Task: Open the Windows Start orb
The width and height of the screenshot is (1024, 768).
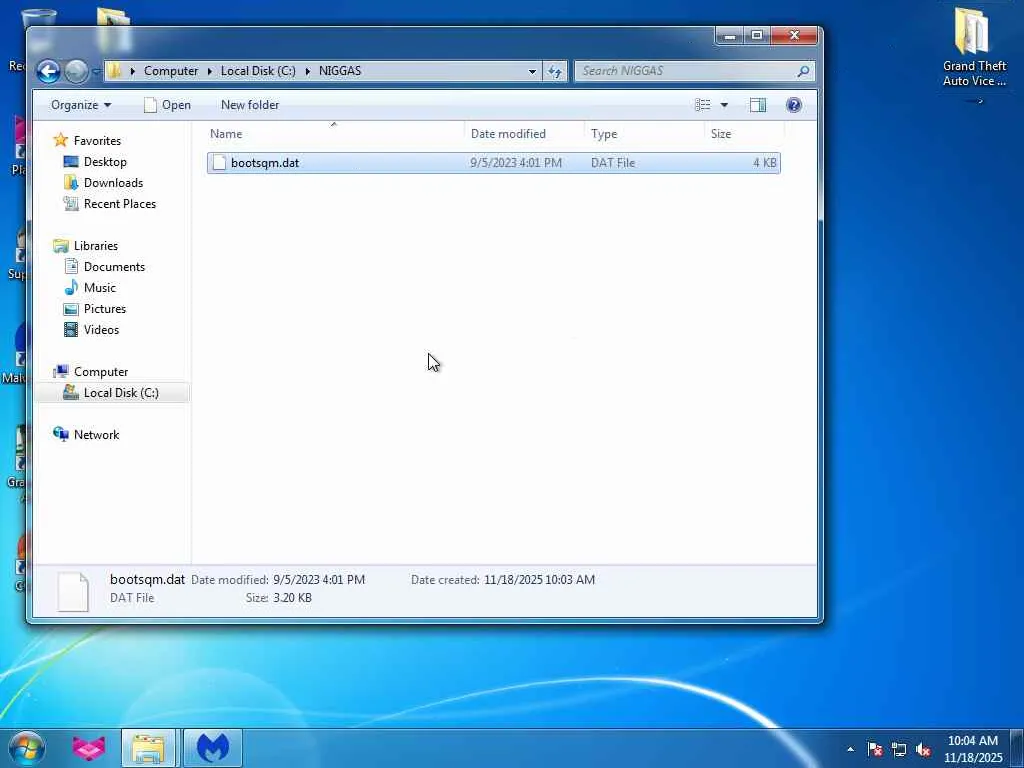Action: pyautogui.click(x=26, y=748)
